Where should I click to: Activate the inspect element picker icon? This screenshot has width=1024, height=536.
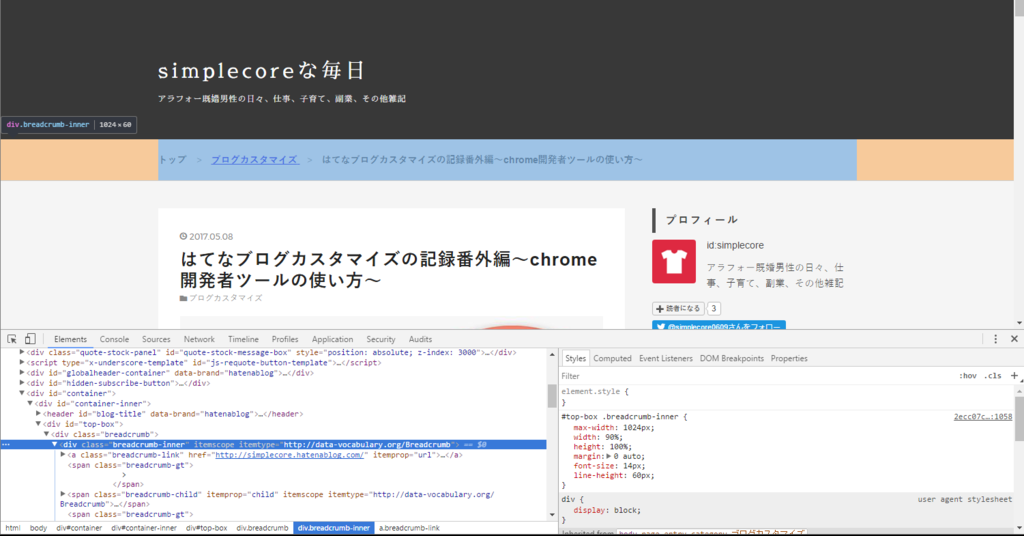(12, 339)
